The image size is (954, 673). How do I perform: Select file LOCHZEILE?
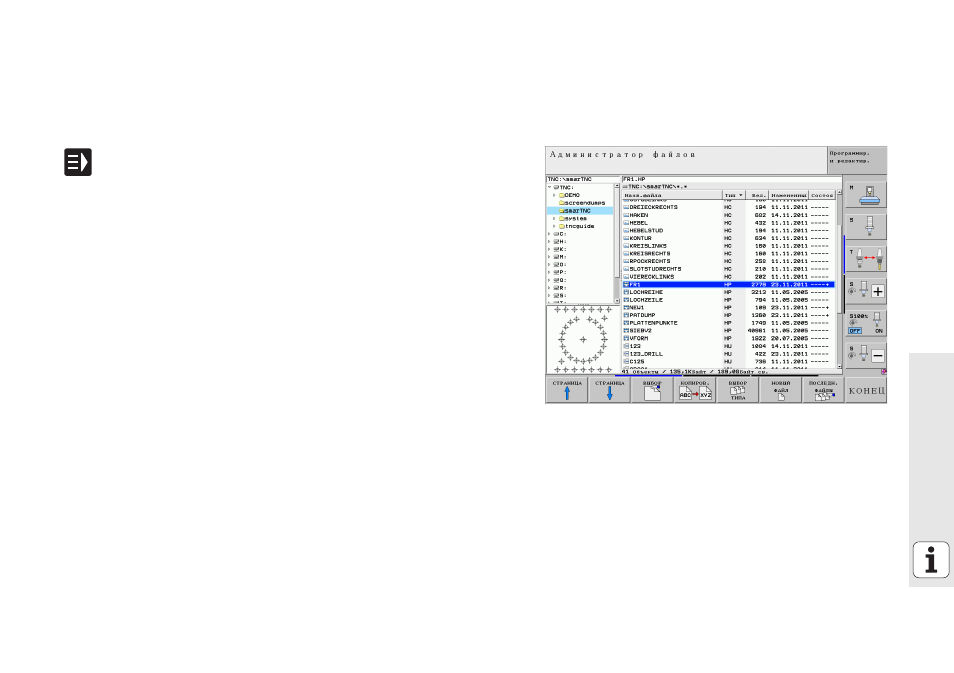tap(728, 300)
